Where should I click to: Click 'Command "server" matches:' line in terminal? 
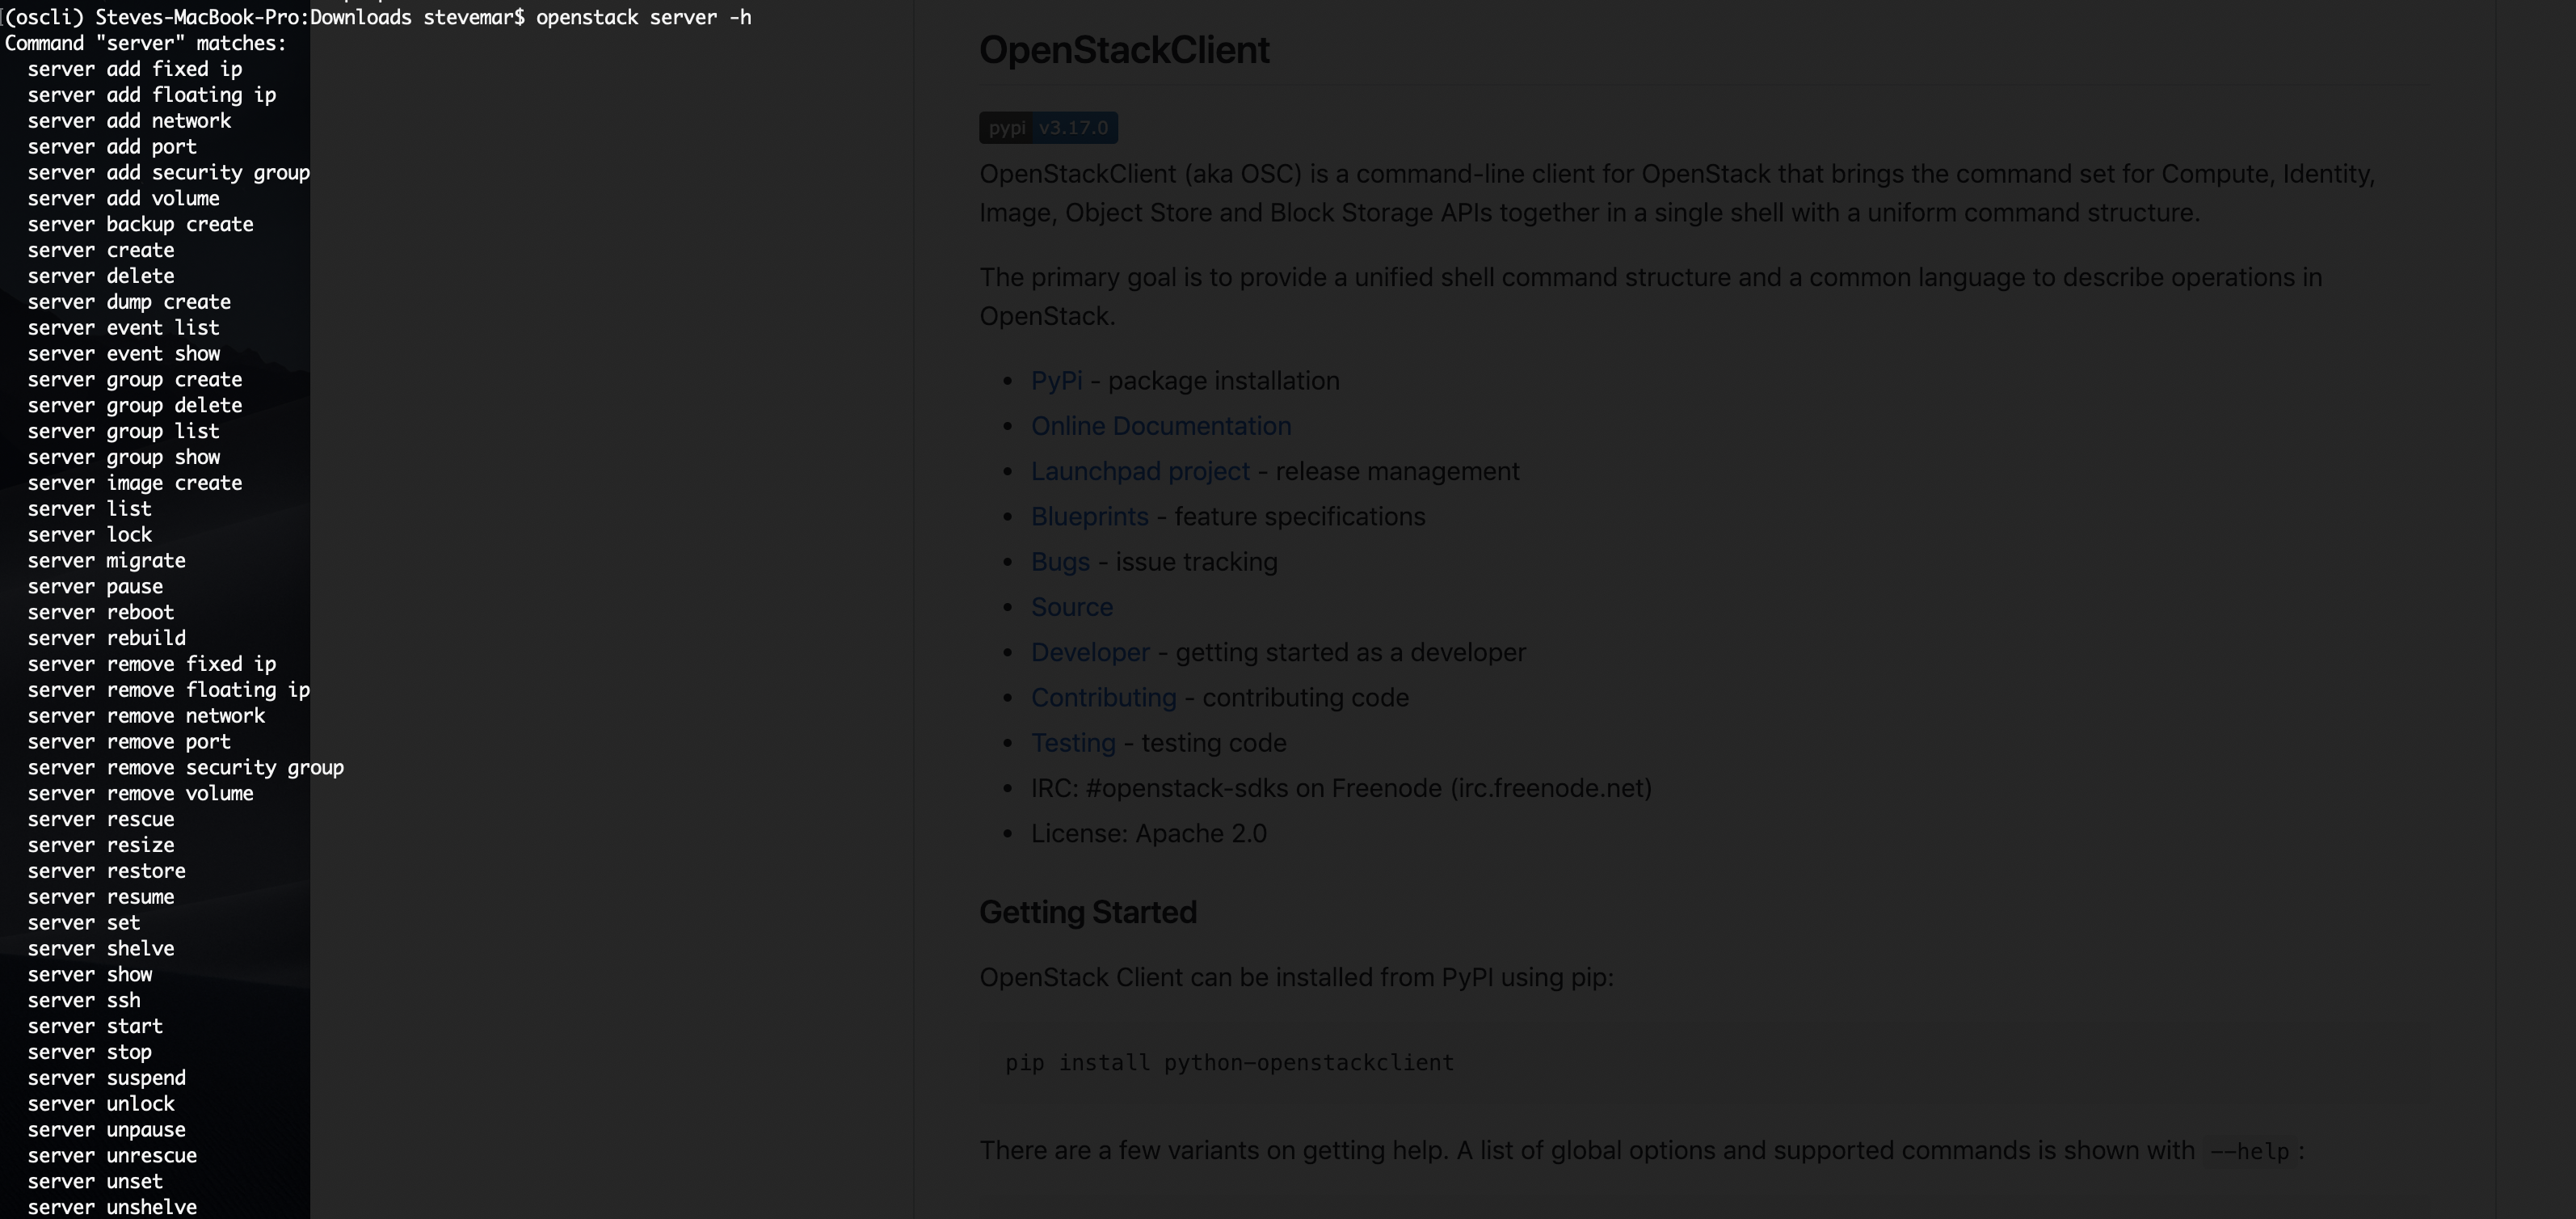click(x=146, y=43)
